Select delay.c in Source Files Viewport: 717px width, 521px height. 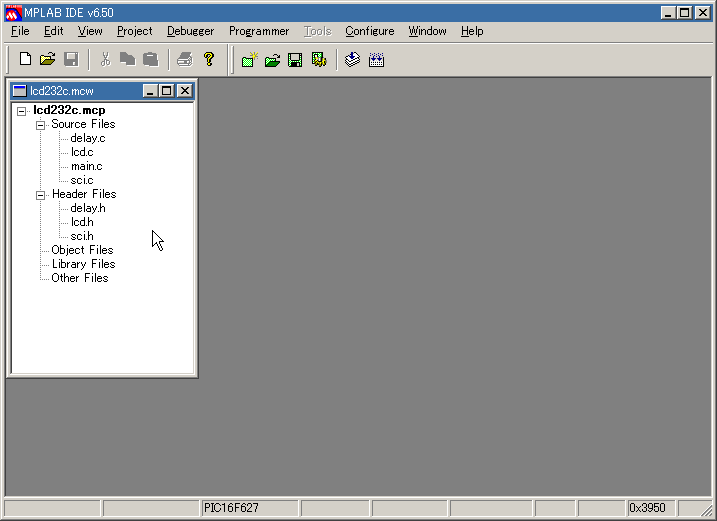(x=88, y=138)
